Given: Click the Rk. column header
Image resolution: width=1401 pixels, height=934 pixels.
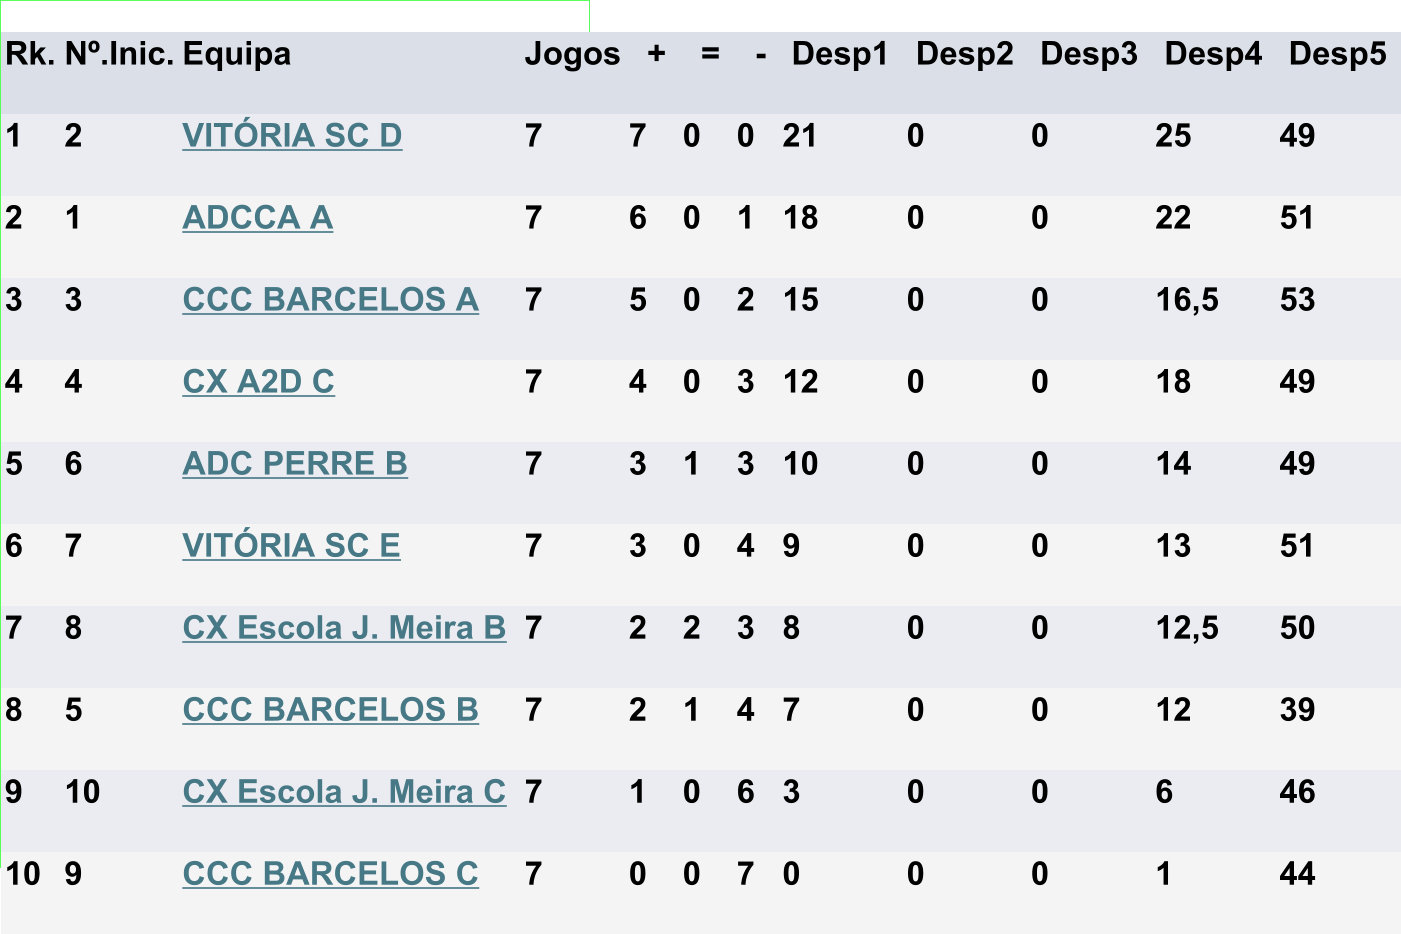Looking at the screenshot, I should pyautogui.click(x=30, y=54).
